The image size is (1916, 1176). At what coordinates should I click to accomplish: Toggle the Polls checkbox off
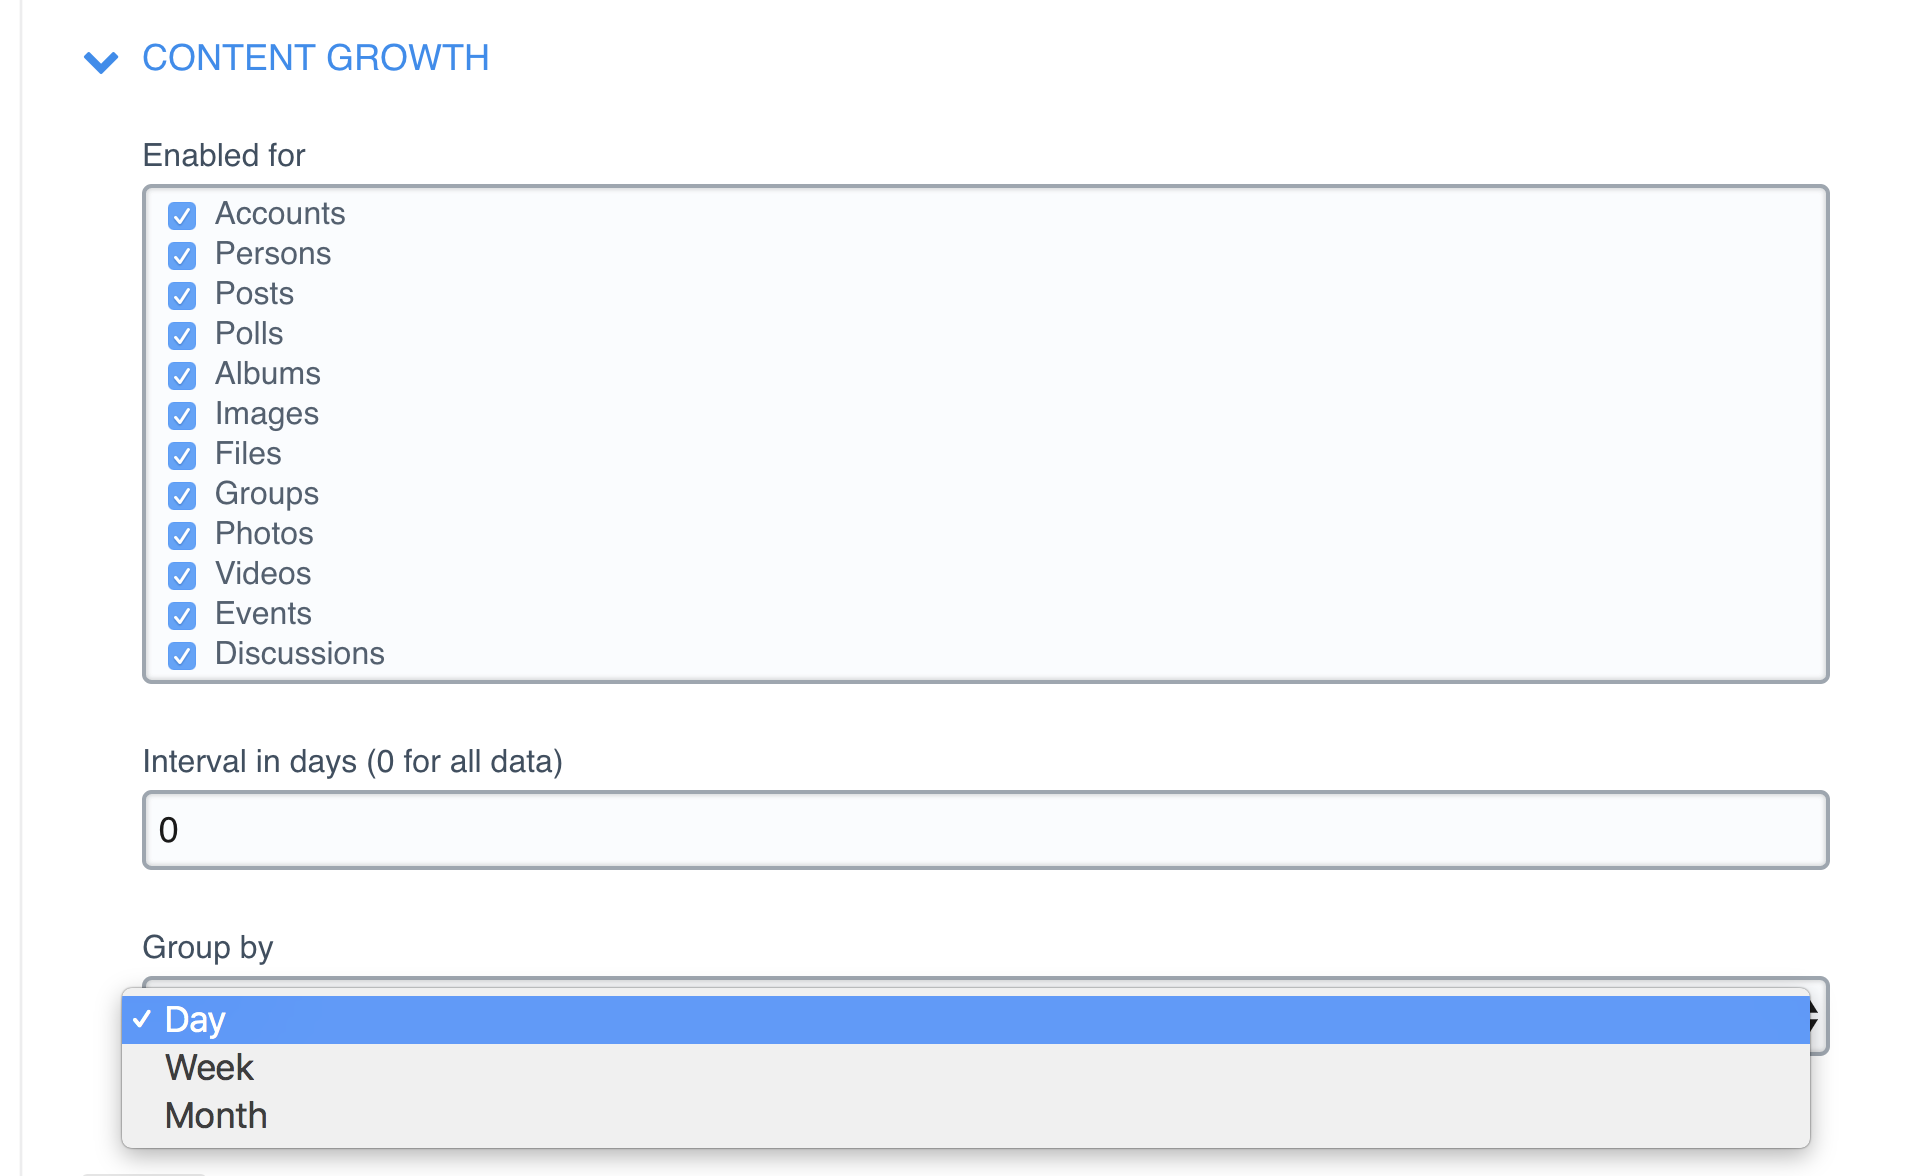[182, 335]
